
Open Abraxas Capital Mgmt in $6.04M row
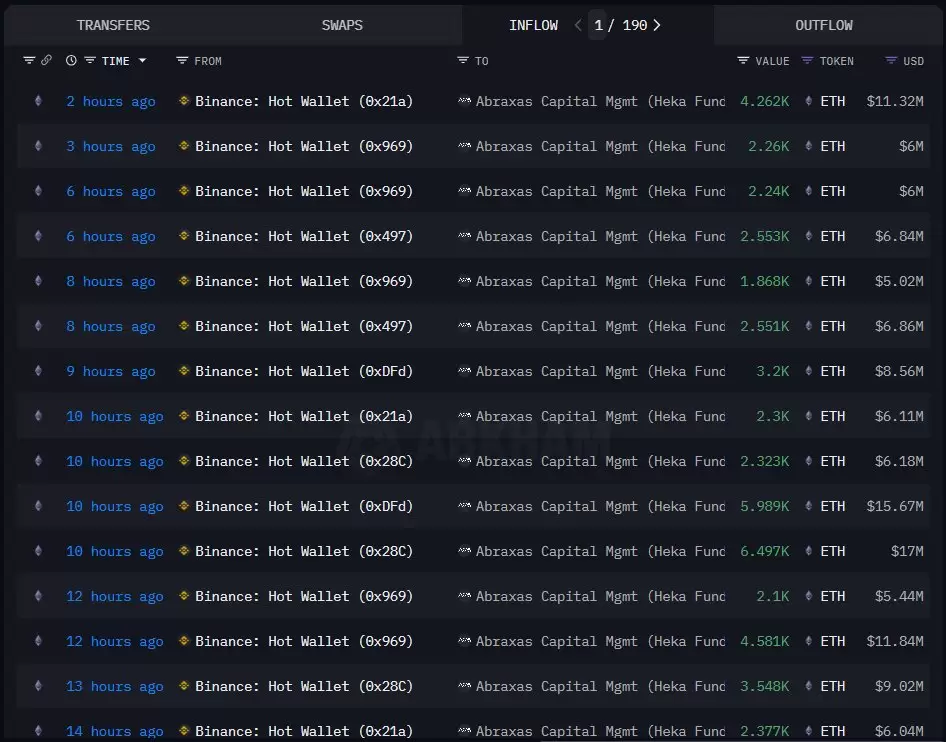[x=600, y=731]
